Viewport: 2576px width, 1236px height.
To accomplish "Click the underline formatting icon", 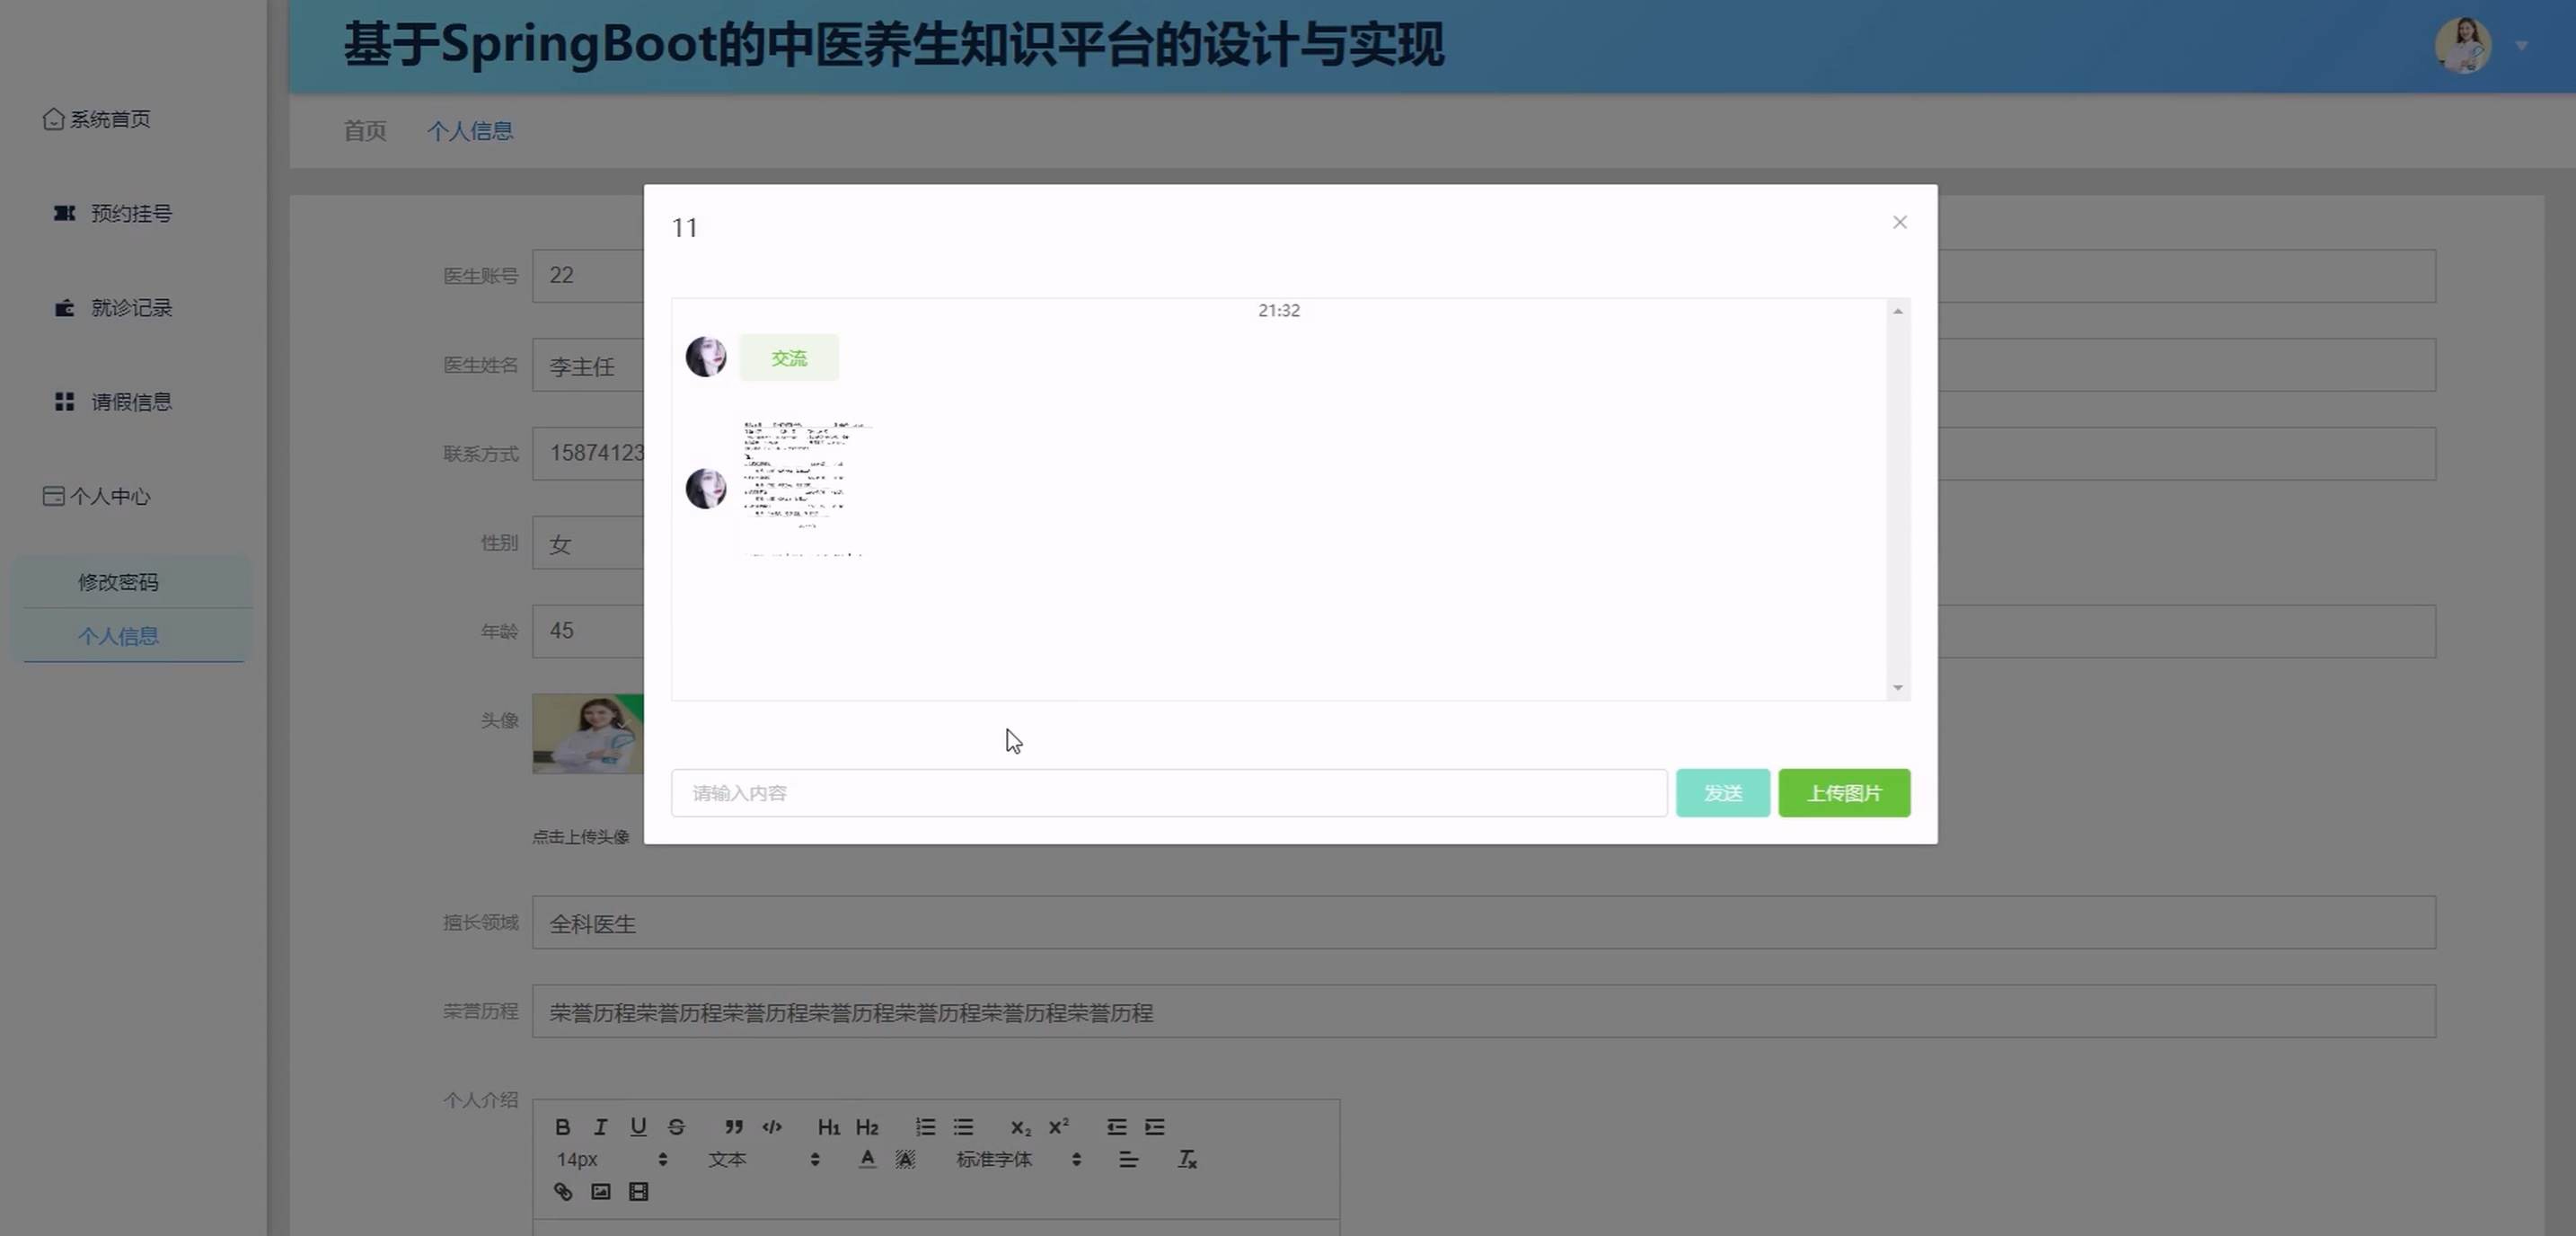I will (x=638, y=1127).
